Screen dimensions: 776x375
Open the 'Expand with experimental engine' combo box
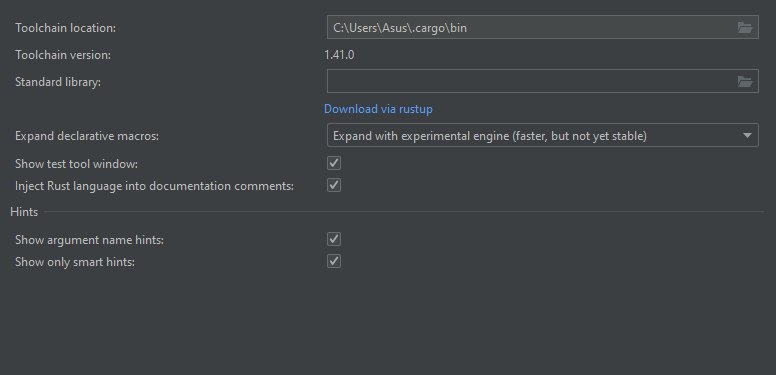coord(542,136)
